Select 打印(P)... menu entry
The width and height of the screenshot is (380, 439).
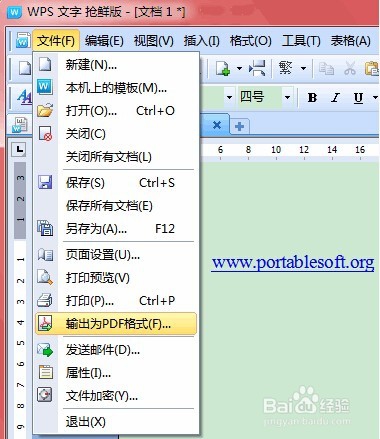point(115,301)
